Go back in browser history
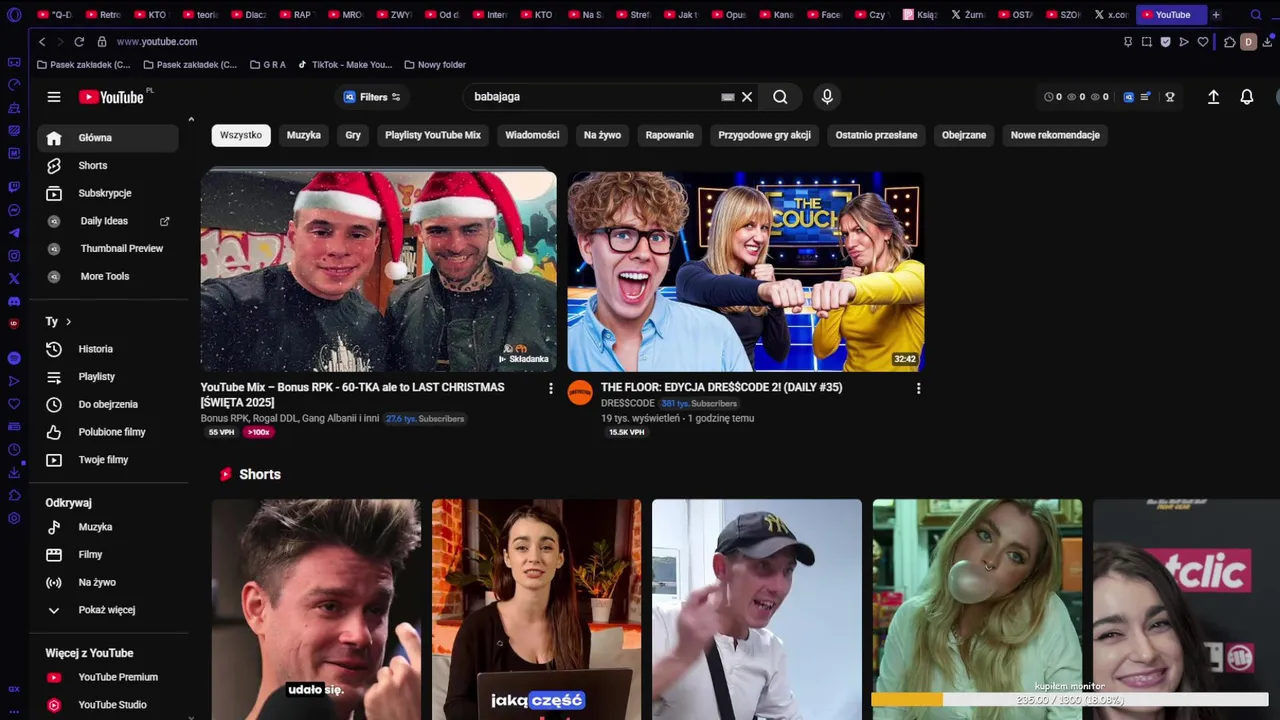This screenshot has height=720, width=1280. pyautogui.click(x=41, y=42)
